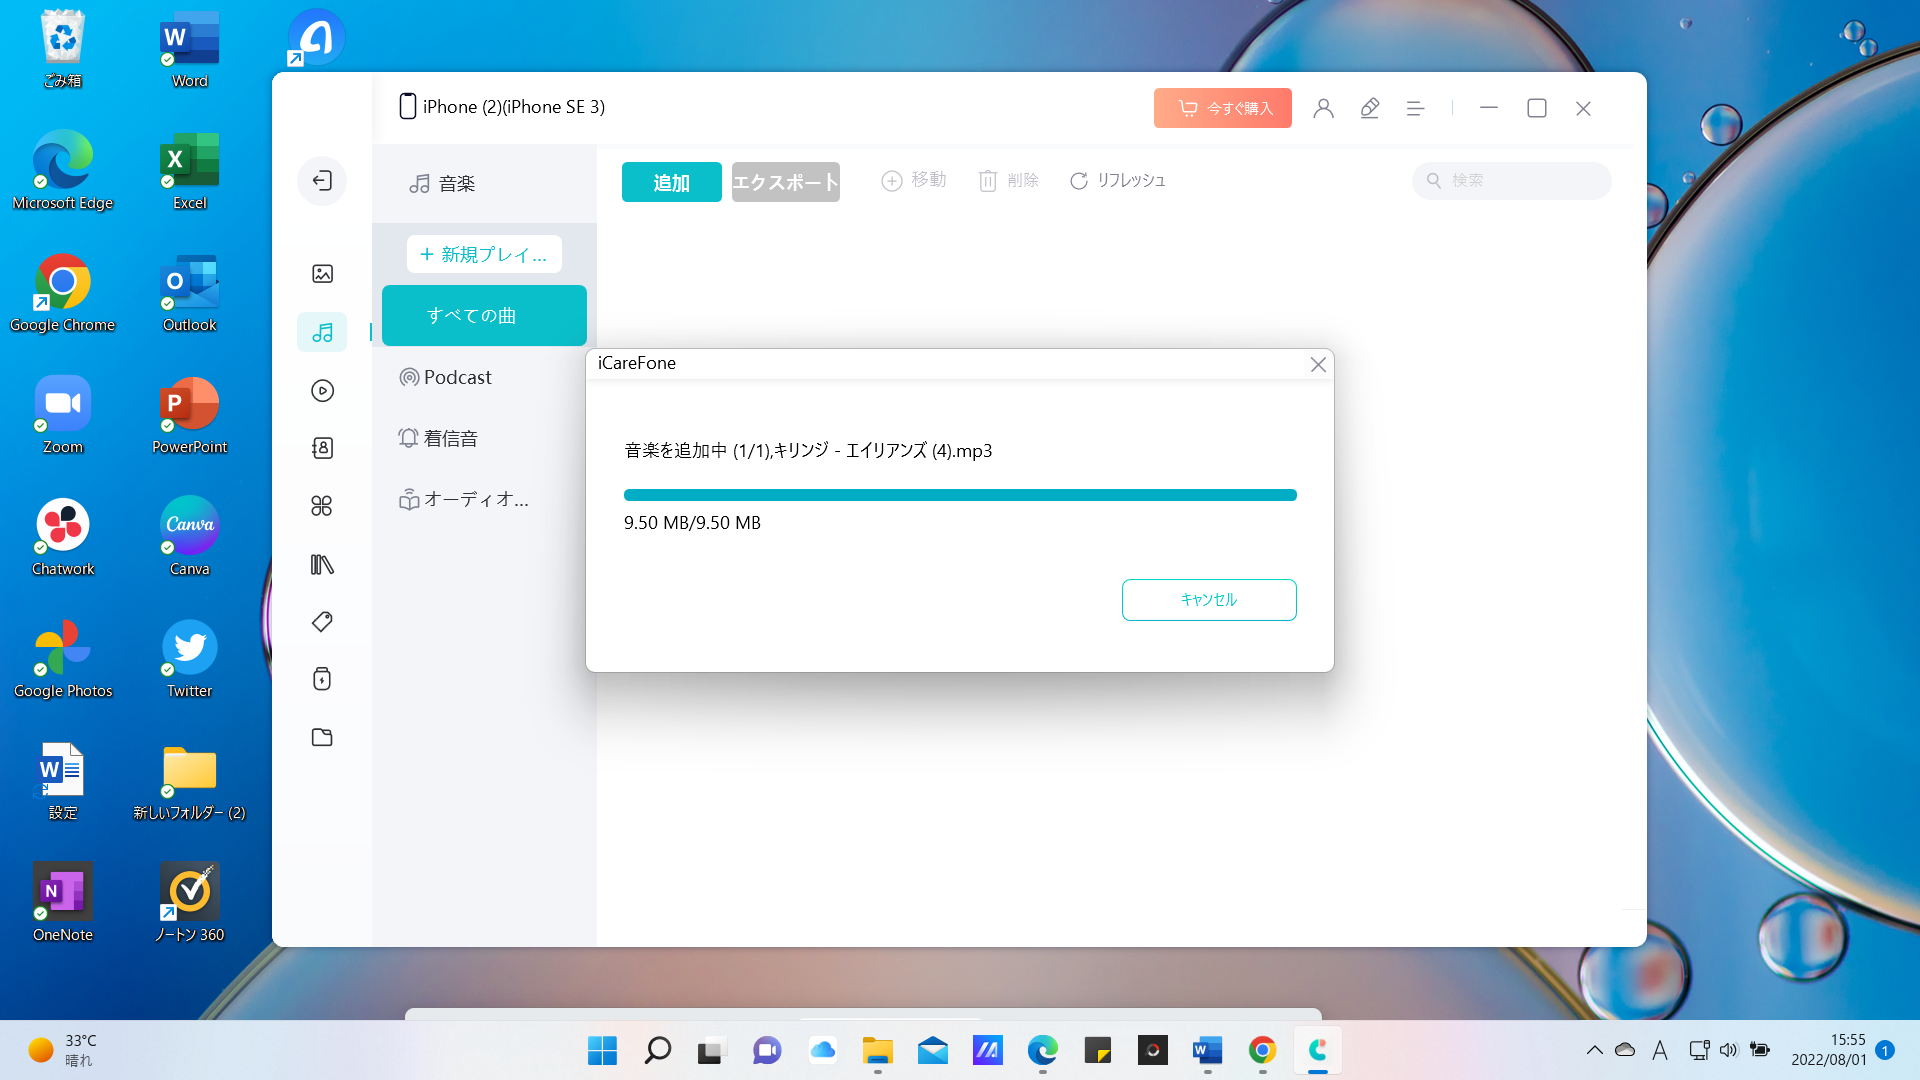
Task: Click the sidebar back arrow icon
Action: [x=322, y=181]
